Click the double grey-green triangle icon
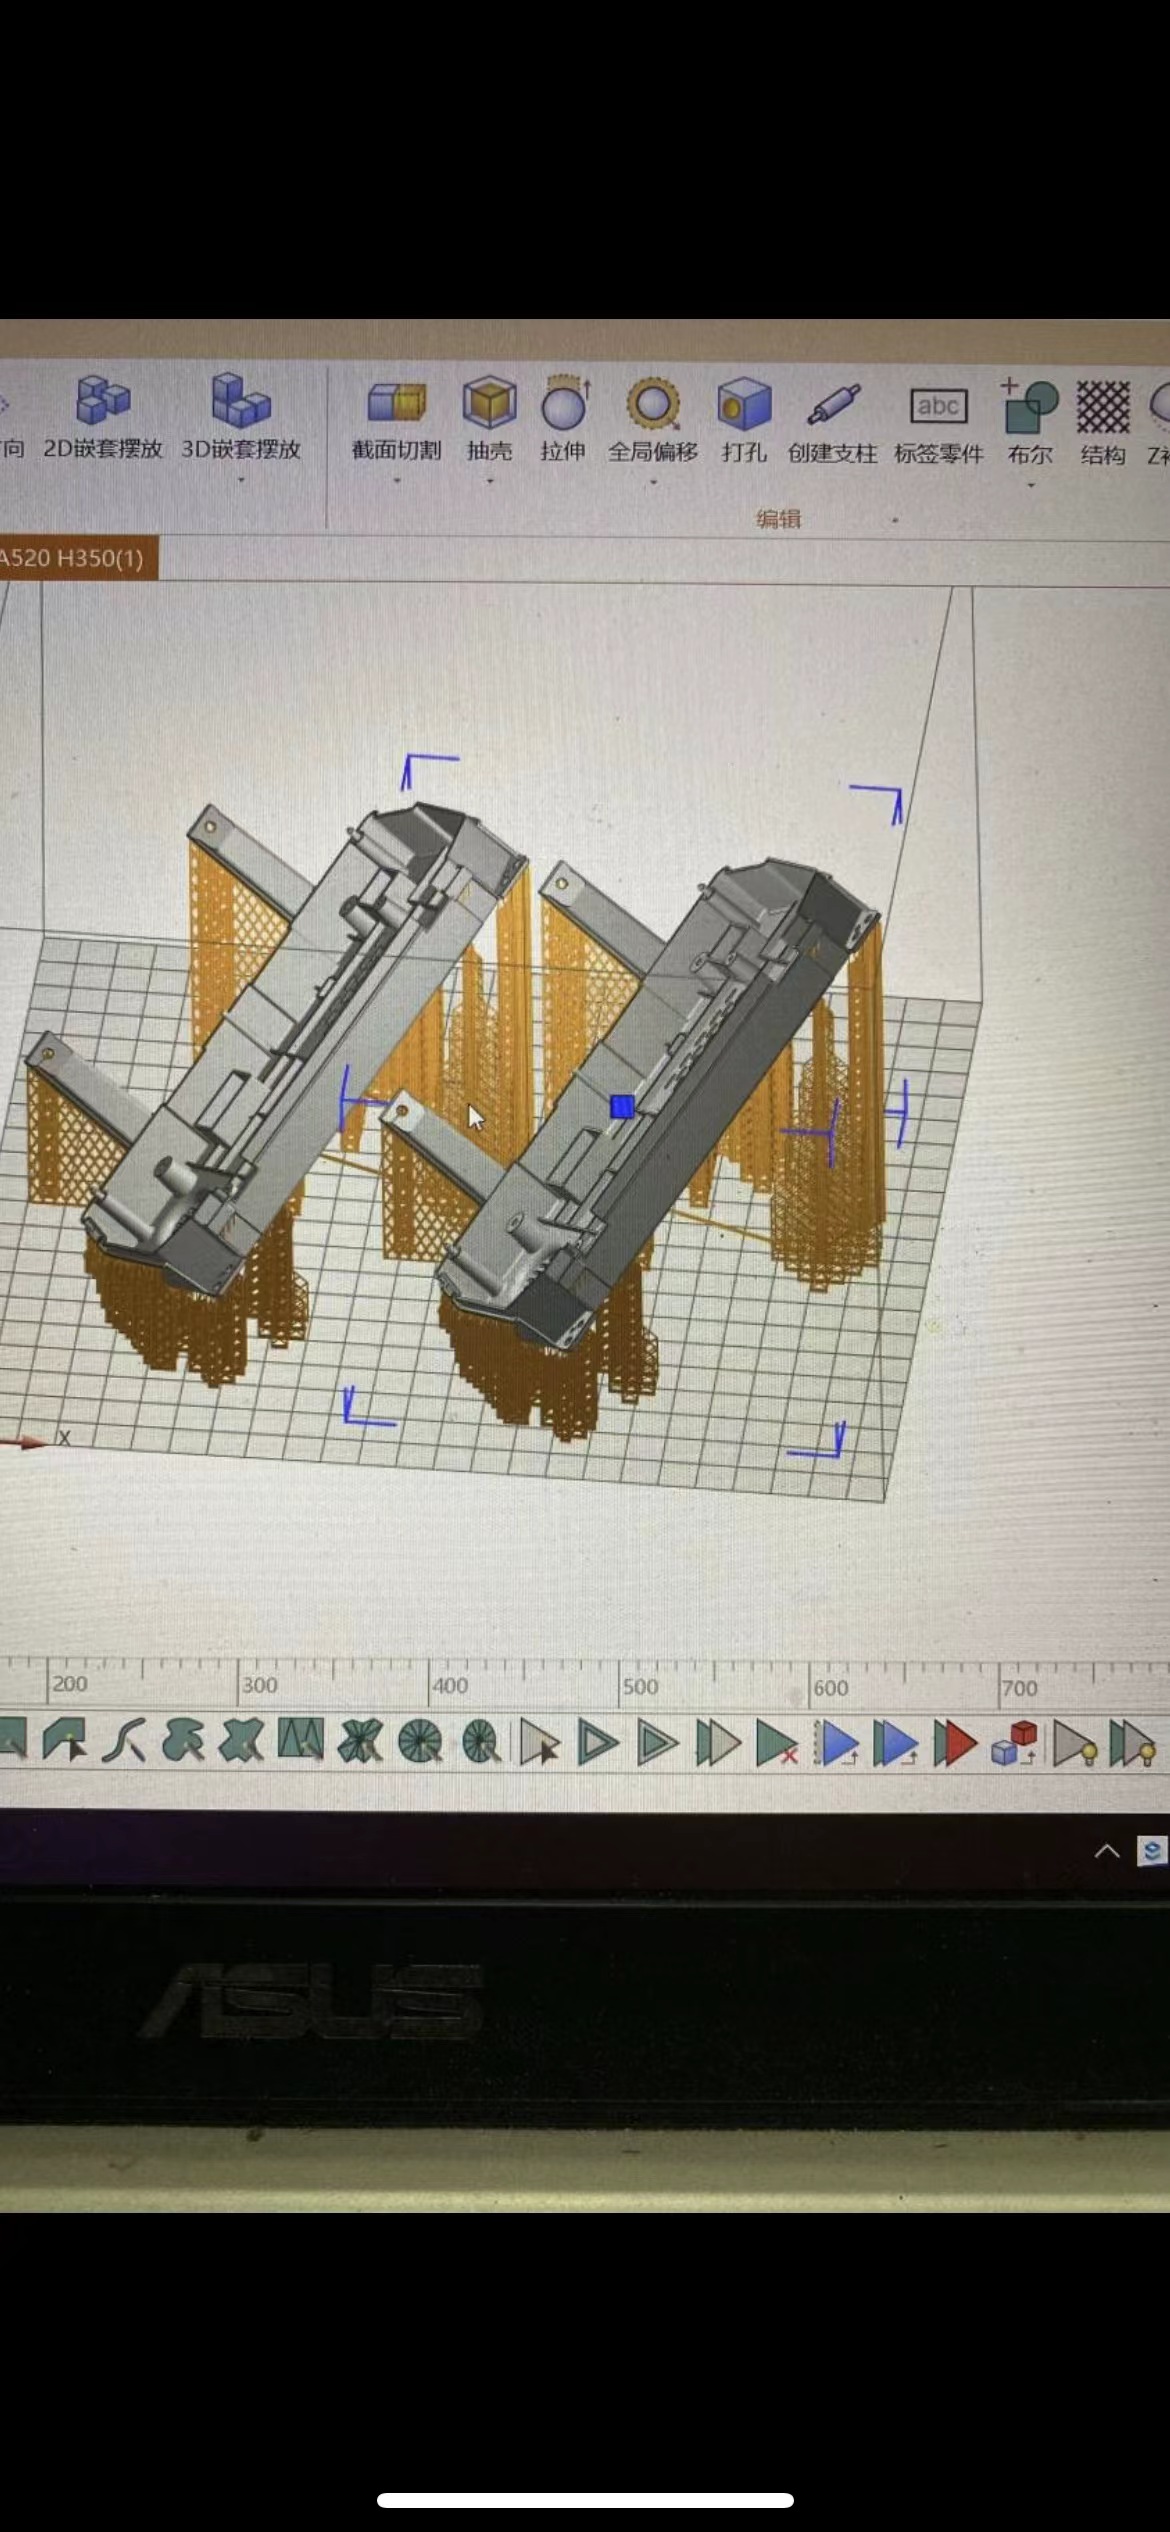The width and height of the screenshot is (1170, 2532). pos(718,1744)
